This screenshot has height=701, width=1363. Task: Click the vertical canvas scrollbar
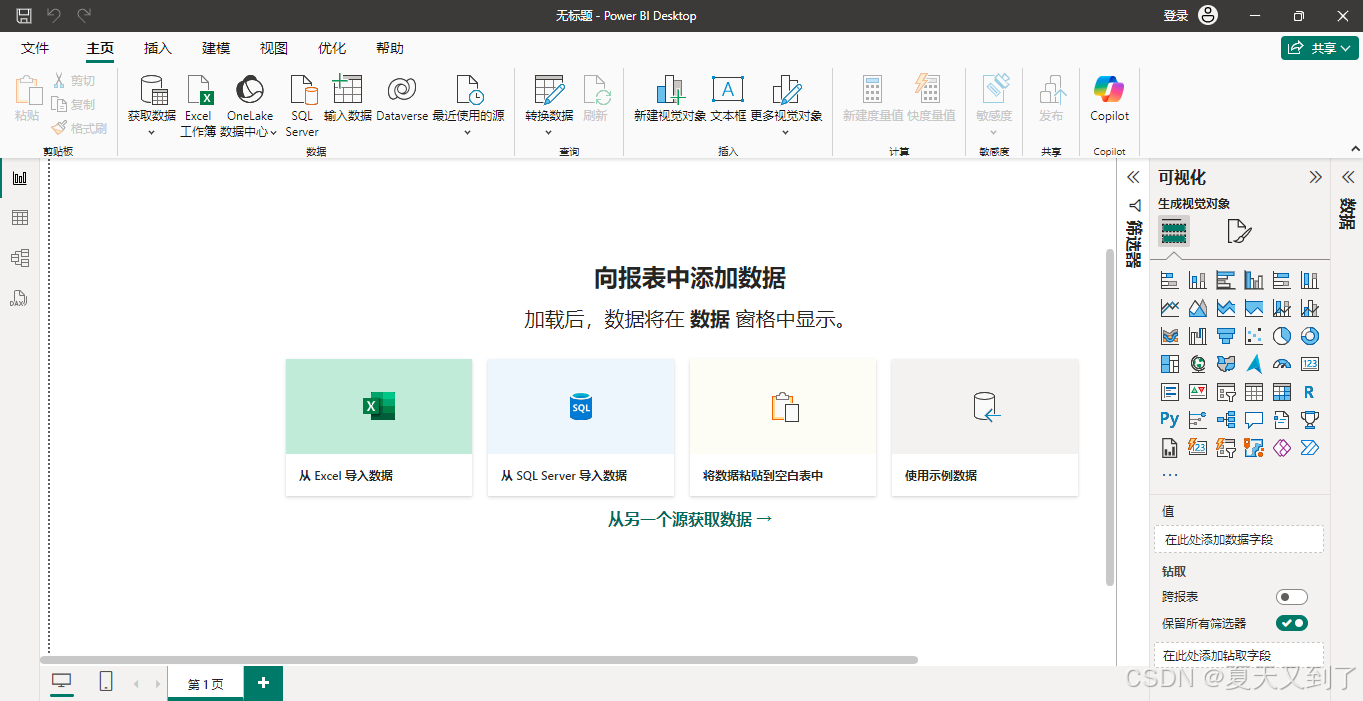[1109, 417]
